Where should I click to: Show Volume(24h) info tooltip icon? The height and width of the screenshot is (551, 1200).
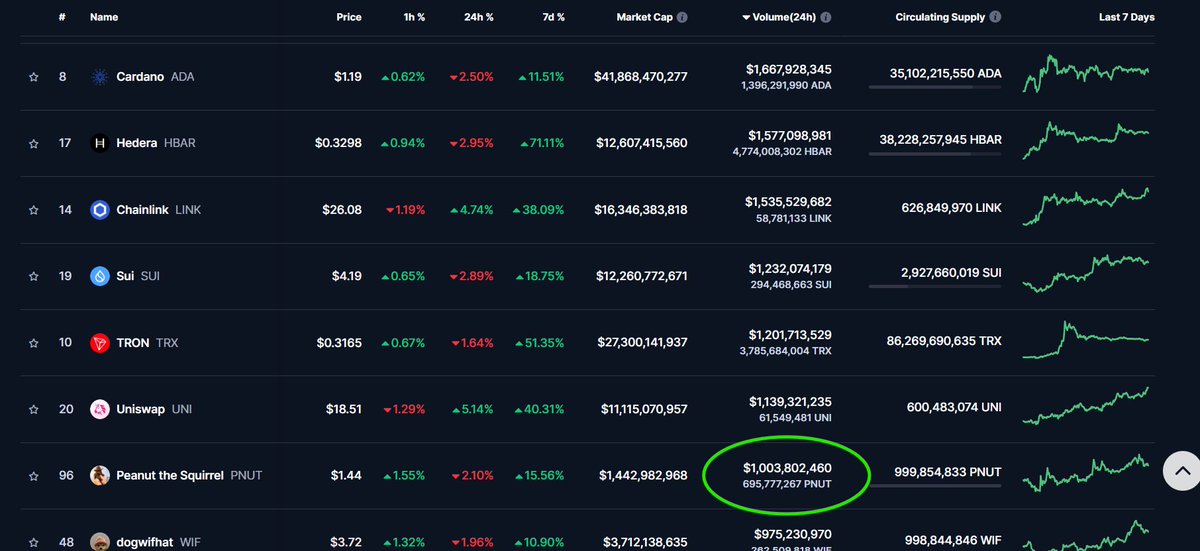pyautogui.click(x=826, y=18)
